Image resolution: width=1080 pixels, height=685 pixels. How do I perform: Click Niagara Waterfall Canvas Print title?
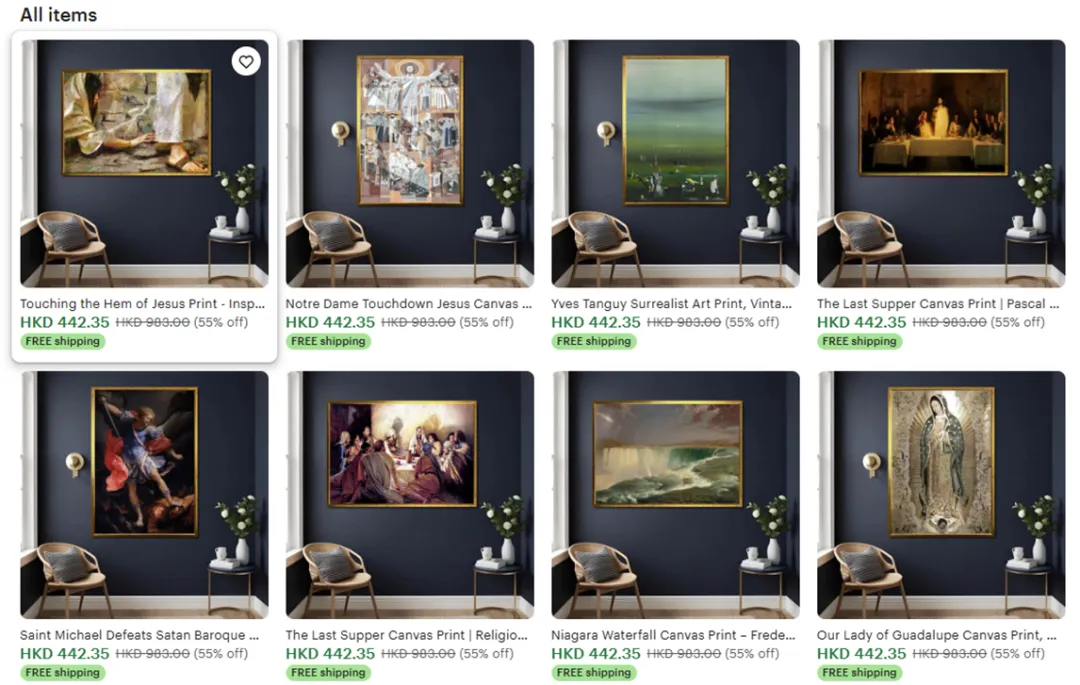pos(674,635)
